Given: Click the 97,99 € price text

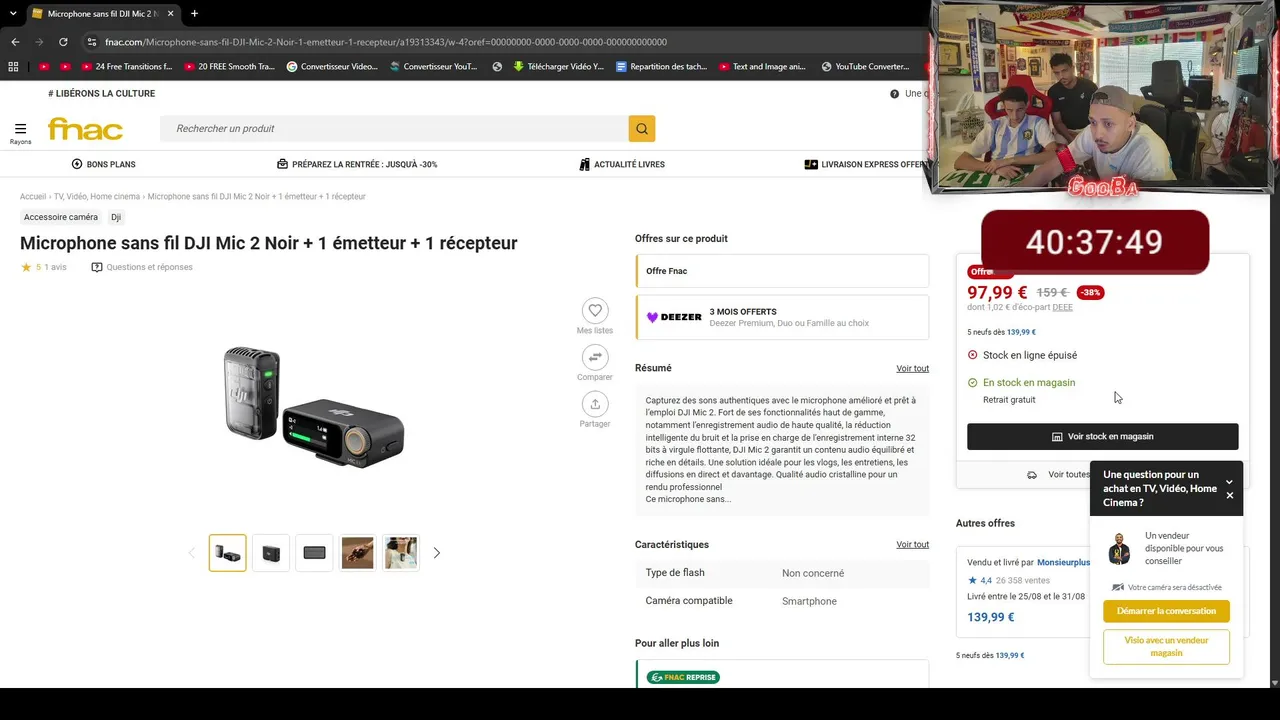Looking at the screenshot, I should pos(997,292).
